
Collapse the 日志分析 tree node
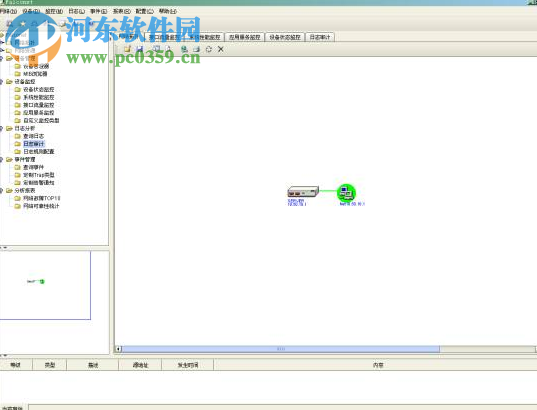tap(1, 128)
